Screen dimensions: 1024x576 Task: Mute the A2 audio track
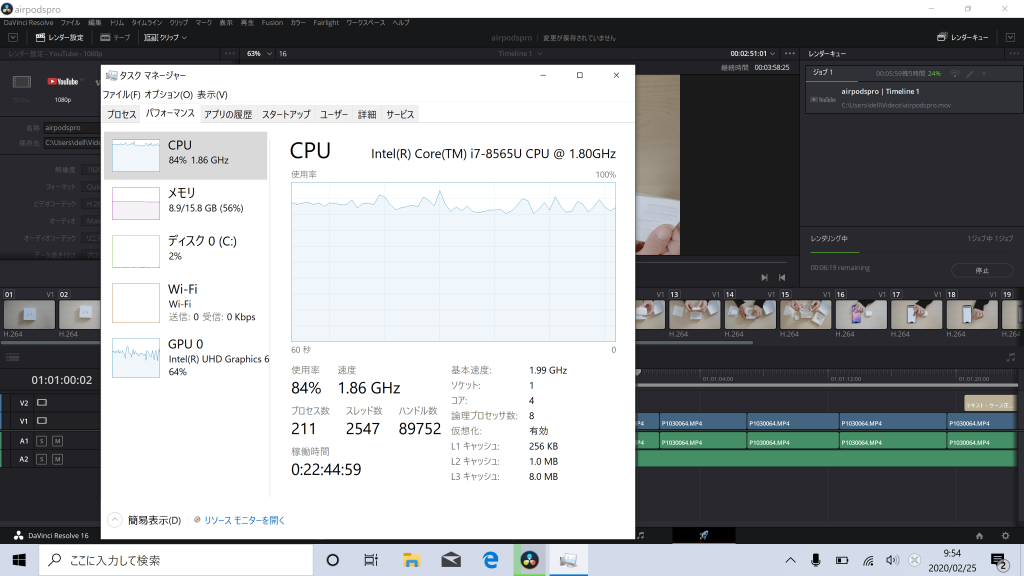[57, 459]
